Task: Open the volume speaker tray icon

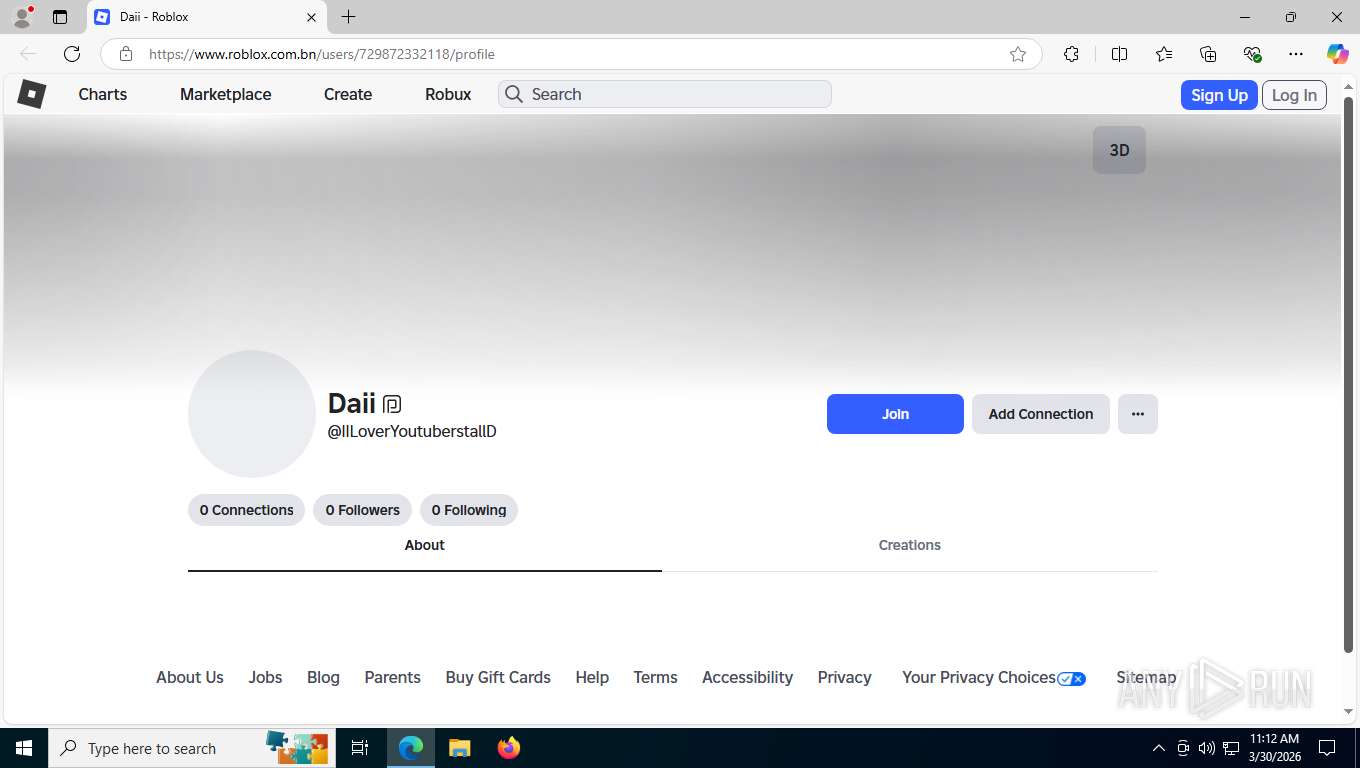Action: pos(1206,748)
